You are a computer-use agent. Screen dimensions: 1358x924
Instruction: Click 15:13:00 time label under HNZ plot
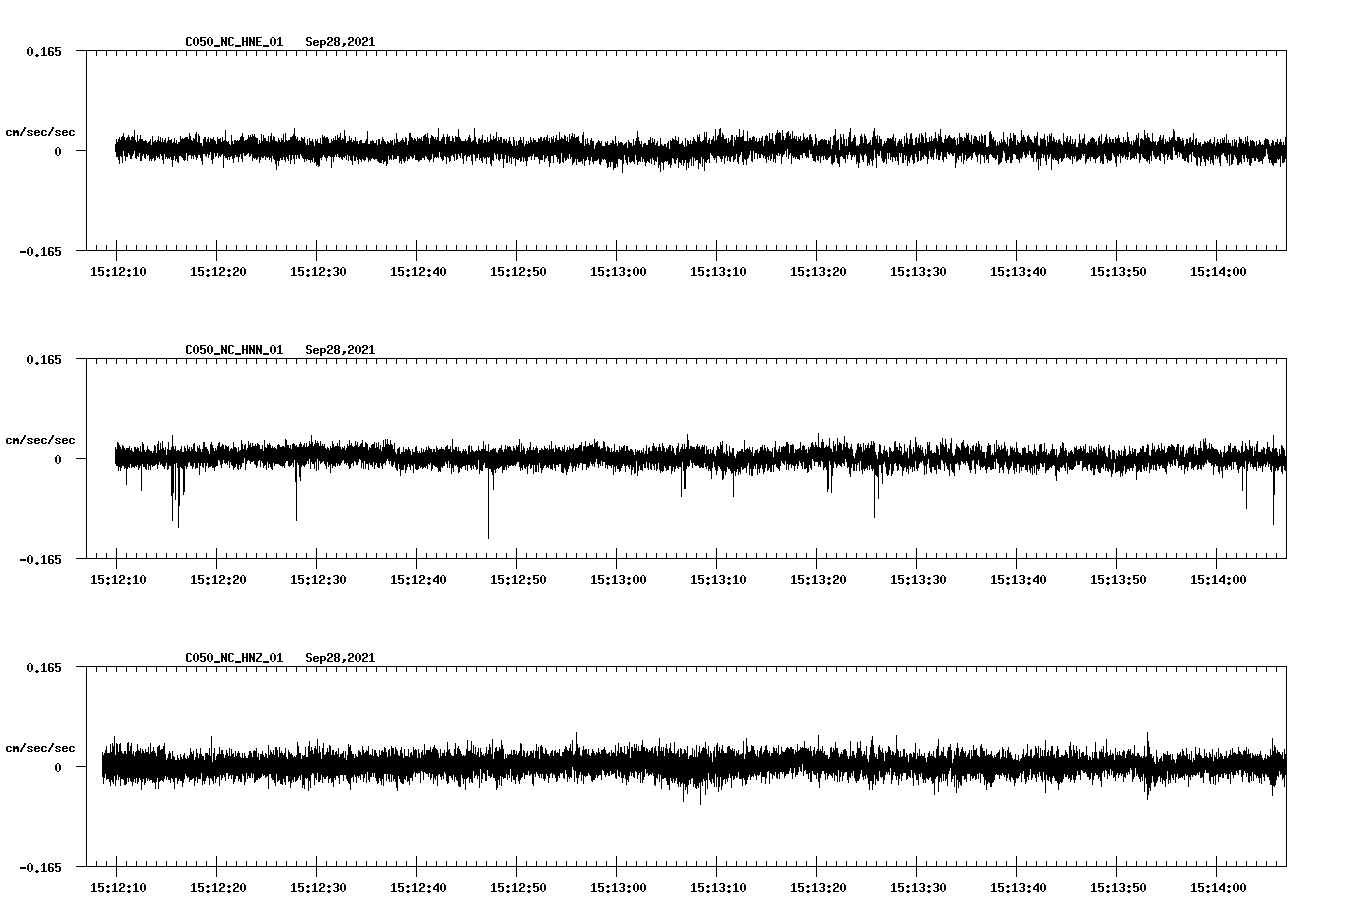[x=618, y=887]
